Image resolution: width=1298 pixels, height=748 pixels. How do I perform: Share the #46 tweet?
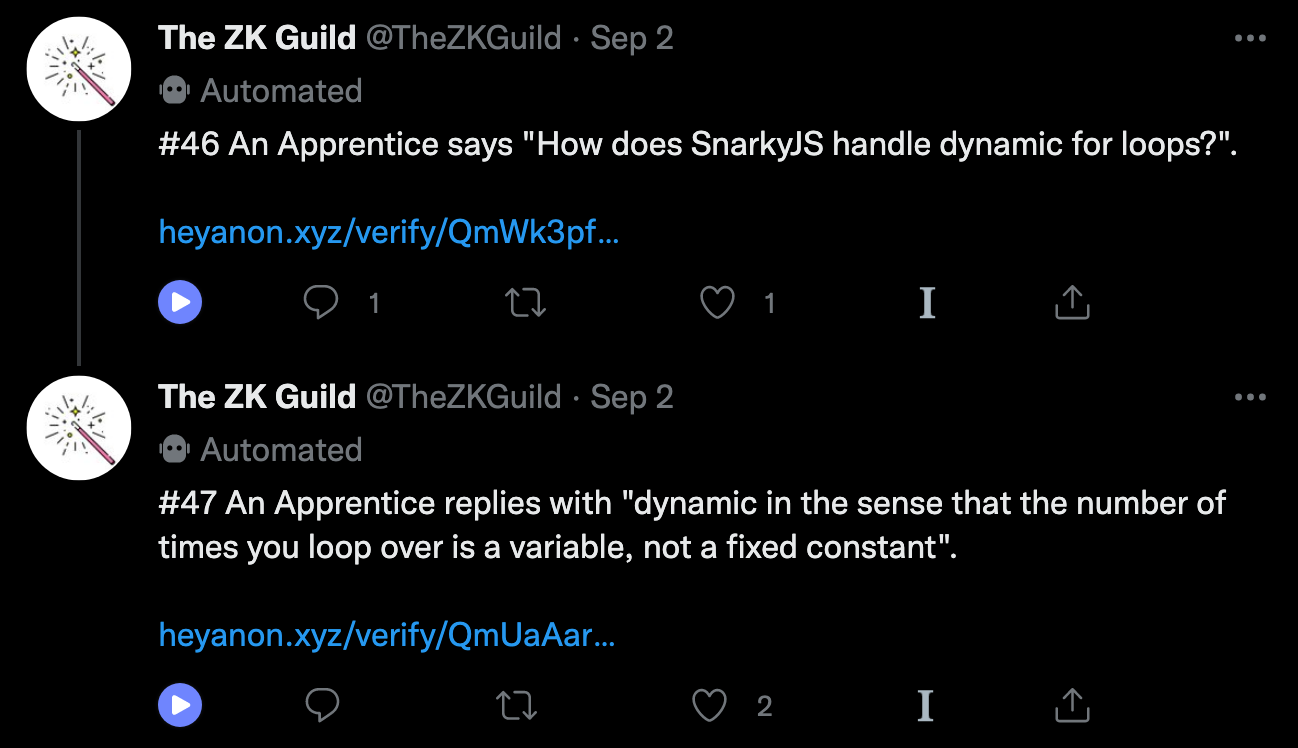(x=1071, y=302)
